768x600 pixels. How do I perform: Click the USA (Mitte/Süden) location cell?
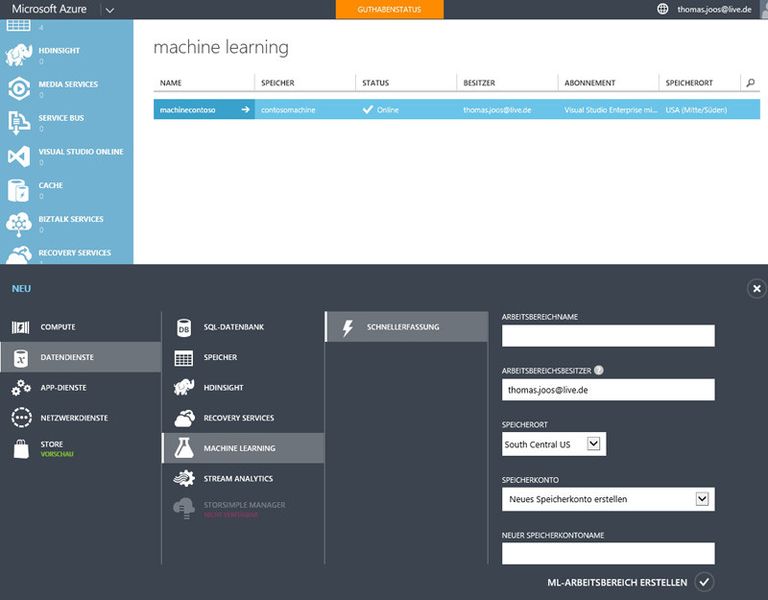pyautogui.click(x=696, y=110)
